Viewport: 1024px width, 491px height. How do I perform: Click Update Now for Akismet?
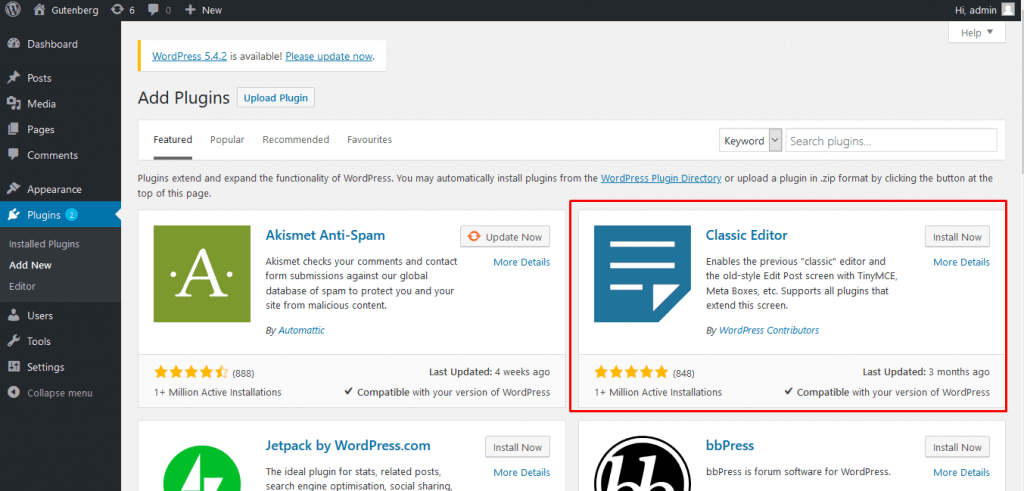tap(505, 237)
